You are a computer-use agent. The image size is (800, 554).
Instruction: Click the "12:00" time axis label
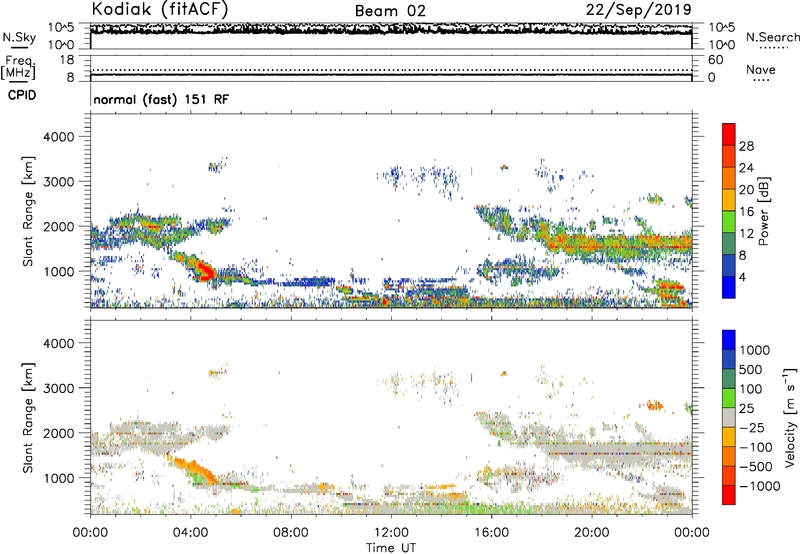[391, 533]
